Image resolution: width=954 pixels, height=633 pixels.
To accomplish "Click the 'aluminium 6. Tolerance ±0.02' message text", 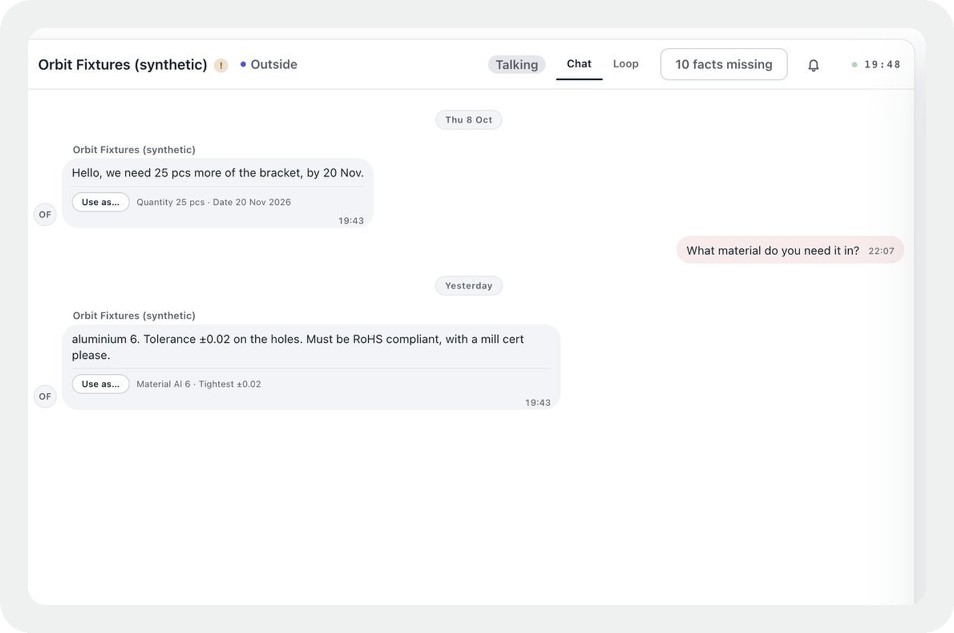I will [x=298, y=347].
